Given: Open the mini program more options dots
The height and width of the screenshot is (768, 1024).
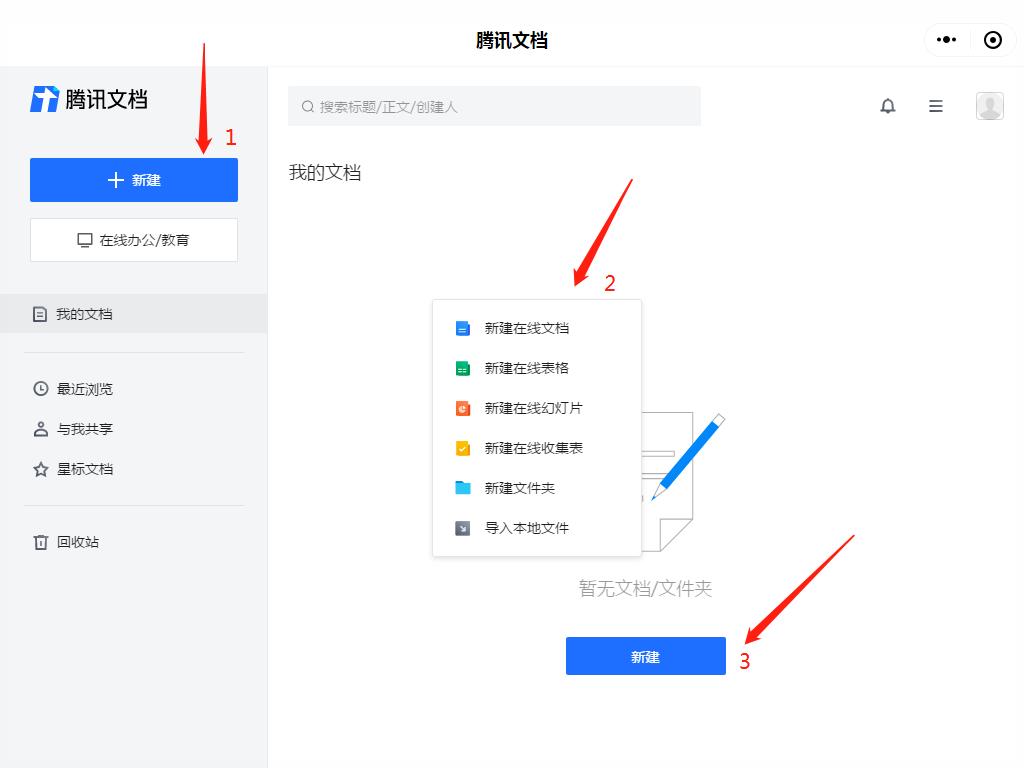Looking at the screenshot, I should 946,40.
